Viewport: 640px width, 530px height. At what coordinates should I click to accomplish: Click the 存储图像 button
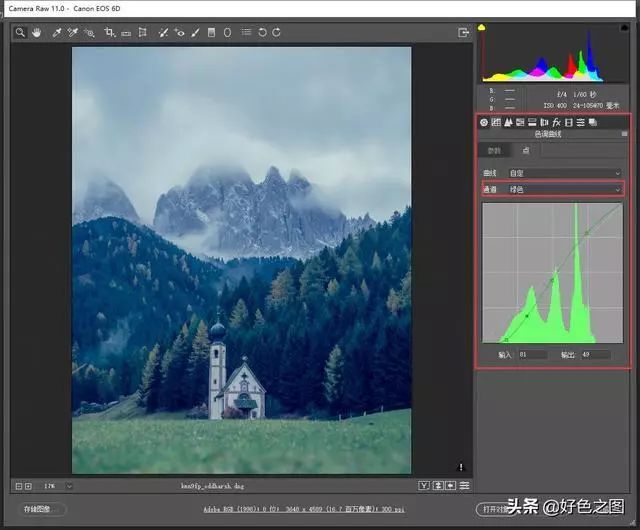pos(38,509)
